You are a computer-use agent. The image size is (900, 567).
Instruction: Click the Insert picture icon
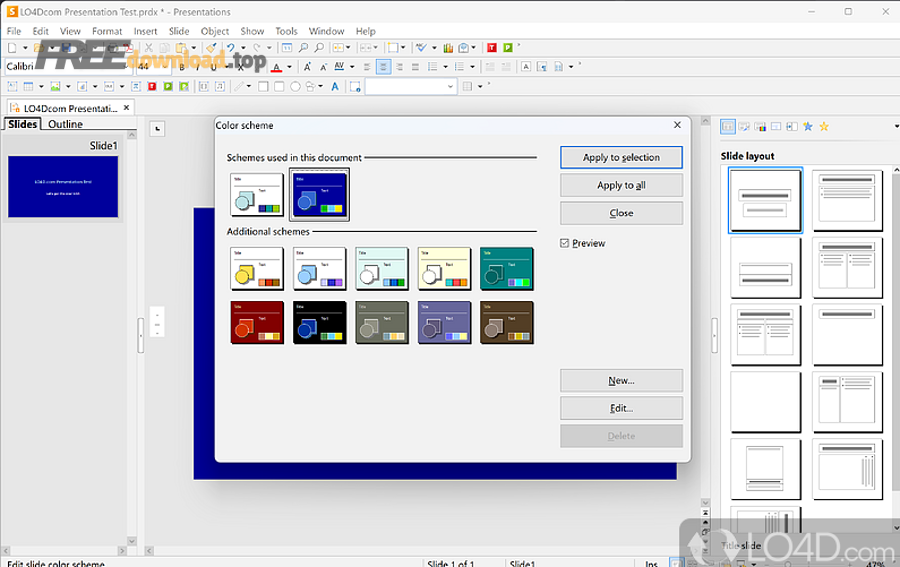[55, 87]
